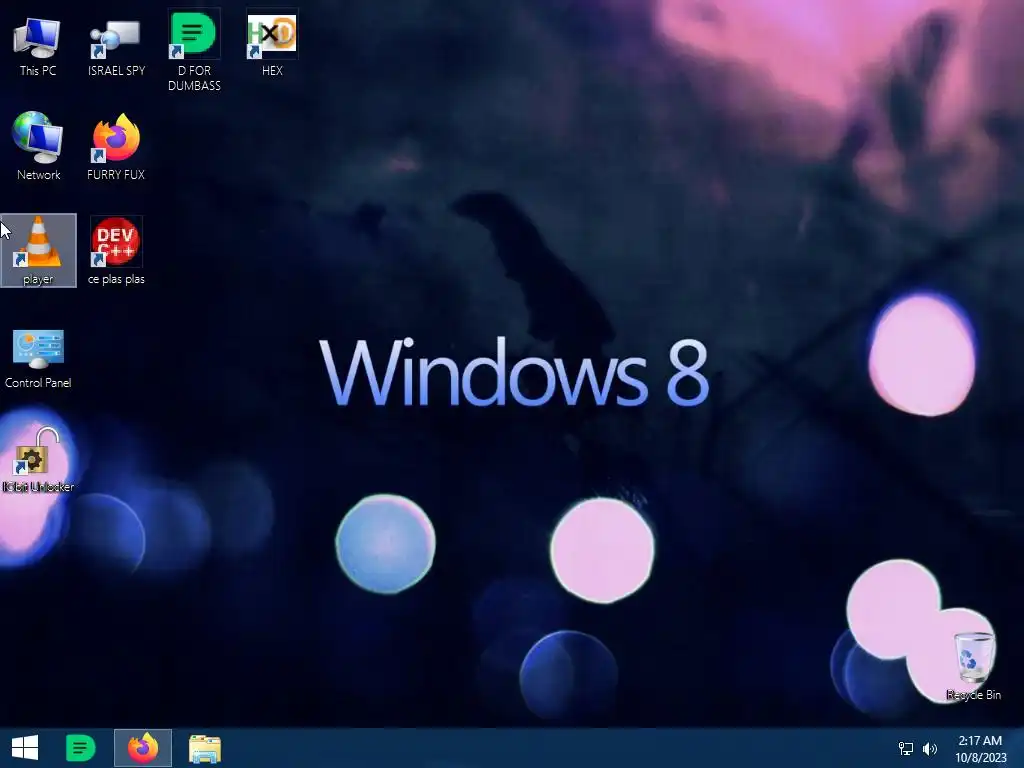Select the D FOR DUMBASS desktop shortcut

(194, 50)
